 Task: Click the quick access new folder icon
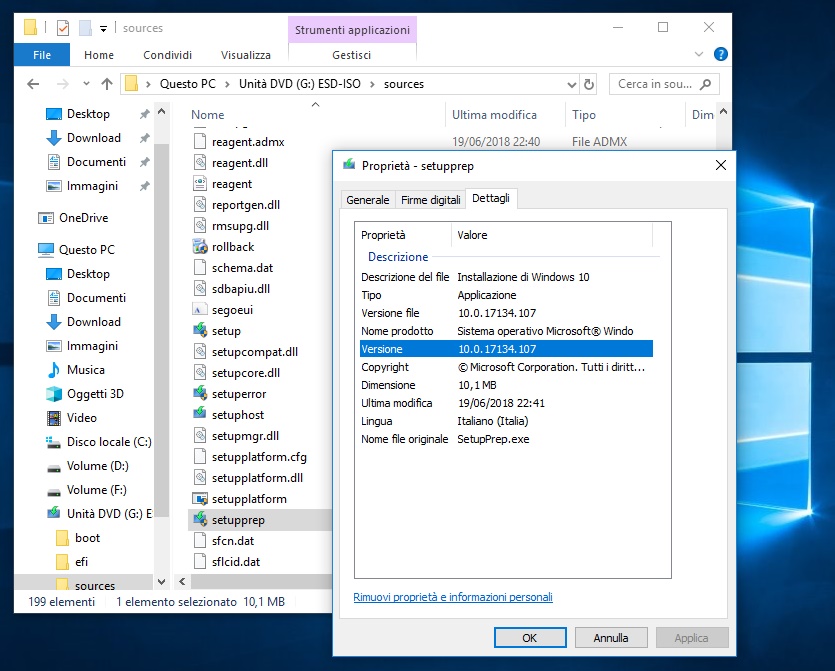85,28
